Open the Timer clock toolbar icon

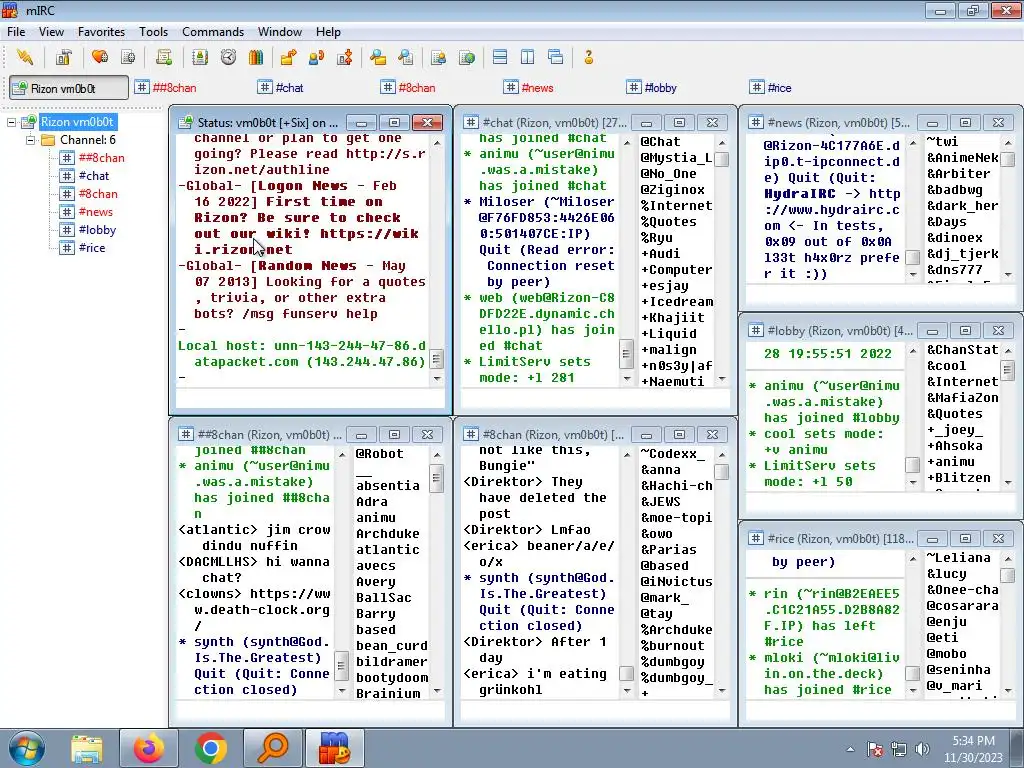click(228, 57)
